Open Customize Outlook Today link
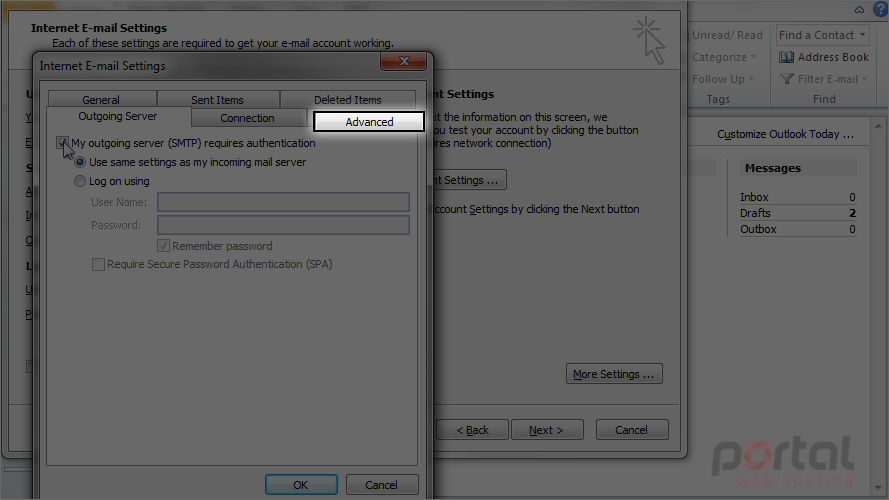The image size is (889, 500). [785, 134]
